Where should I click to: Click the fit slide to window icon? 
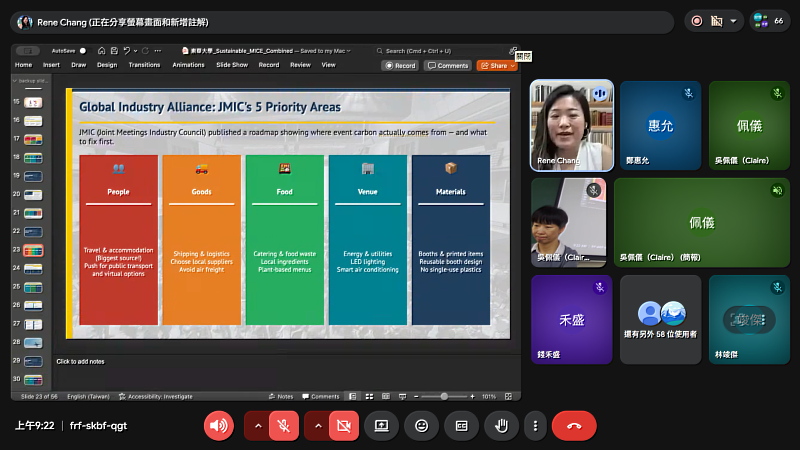508,396
